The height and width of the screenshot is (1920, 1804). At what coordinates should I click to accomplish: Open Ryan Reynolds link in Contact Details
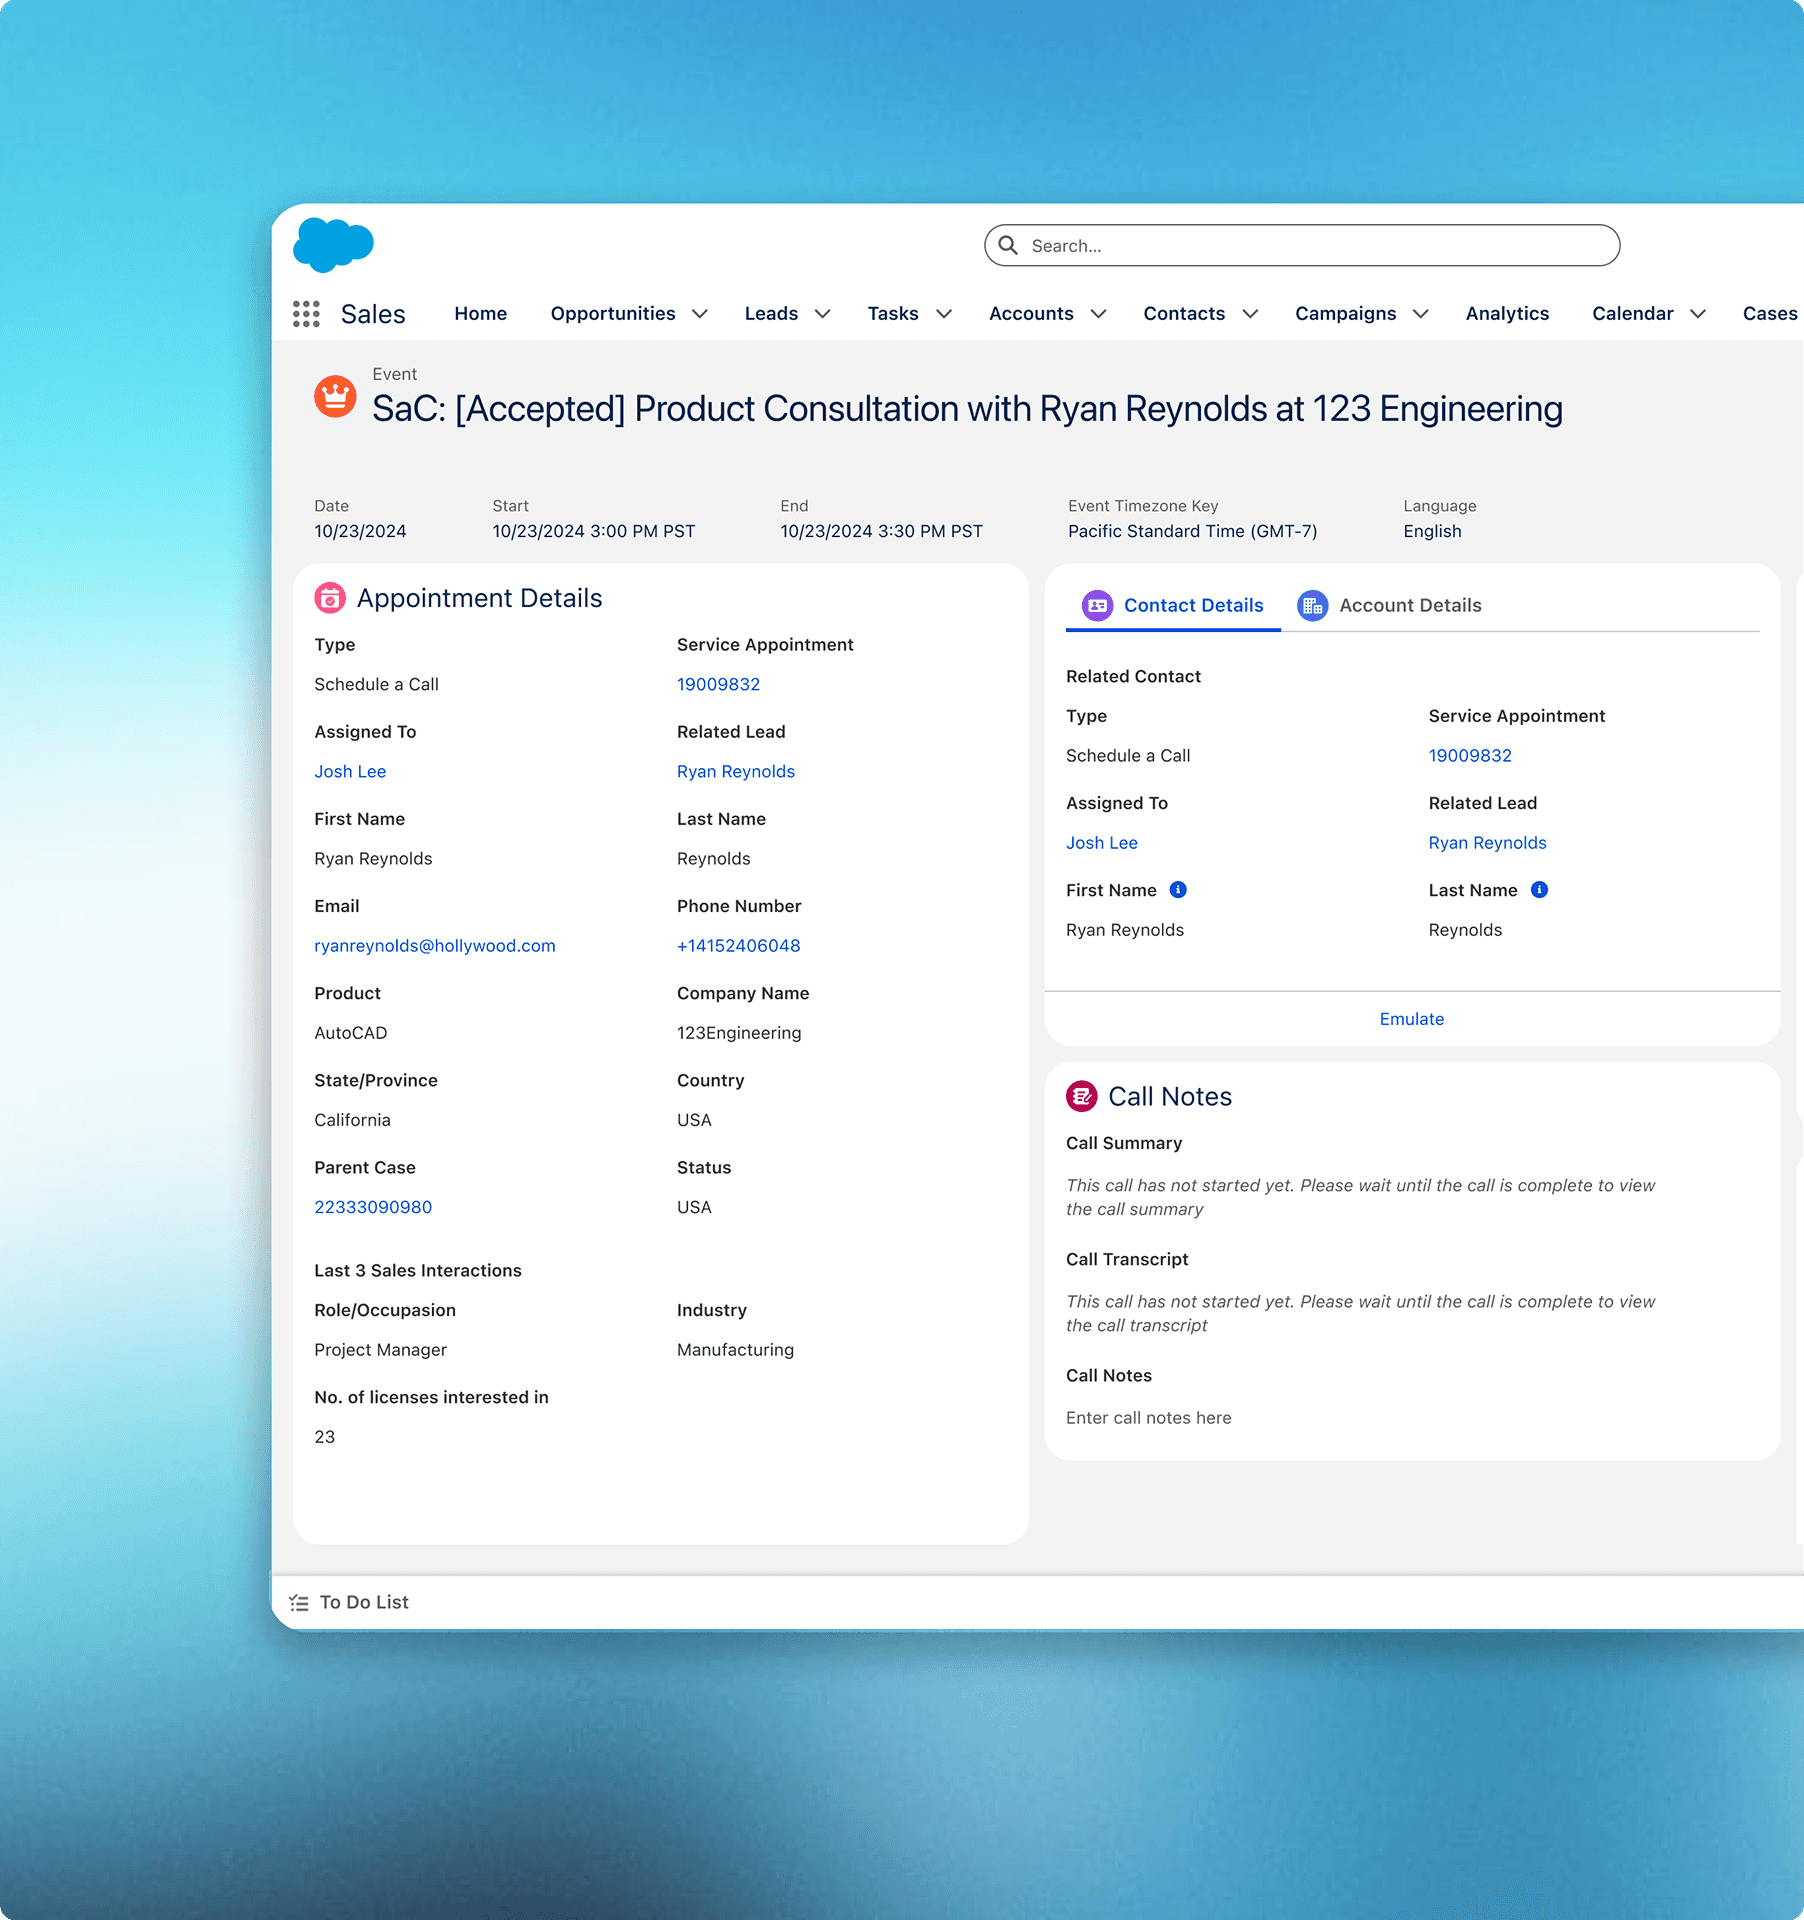coord(1488,843)
